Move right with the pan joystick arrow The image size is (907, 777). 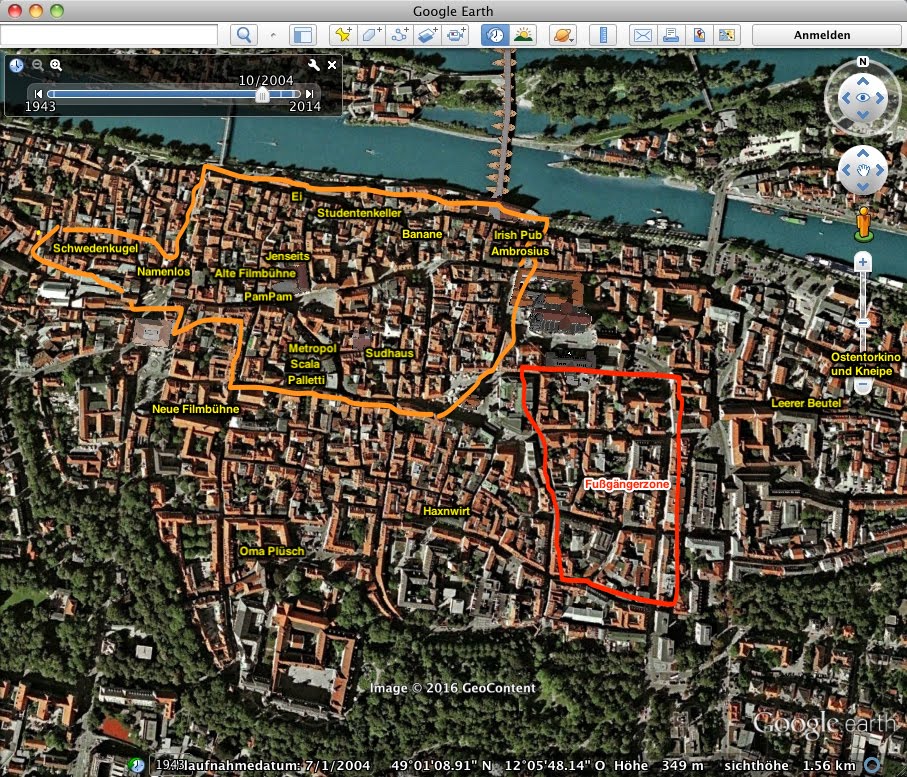(x=880, y=170)
